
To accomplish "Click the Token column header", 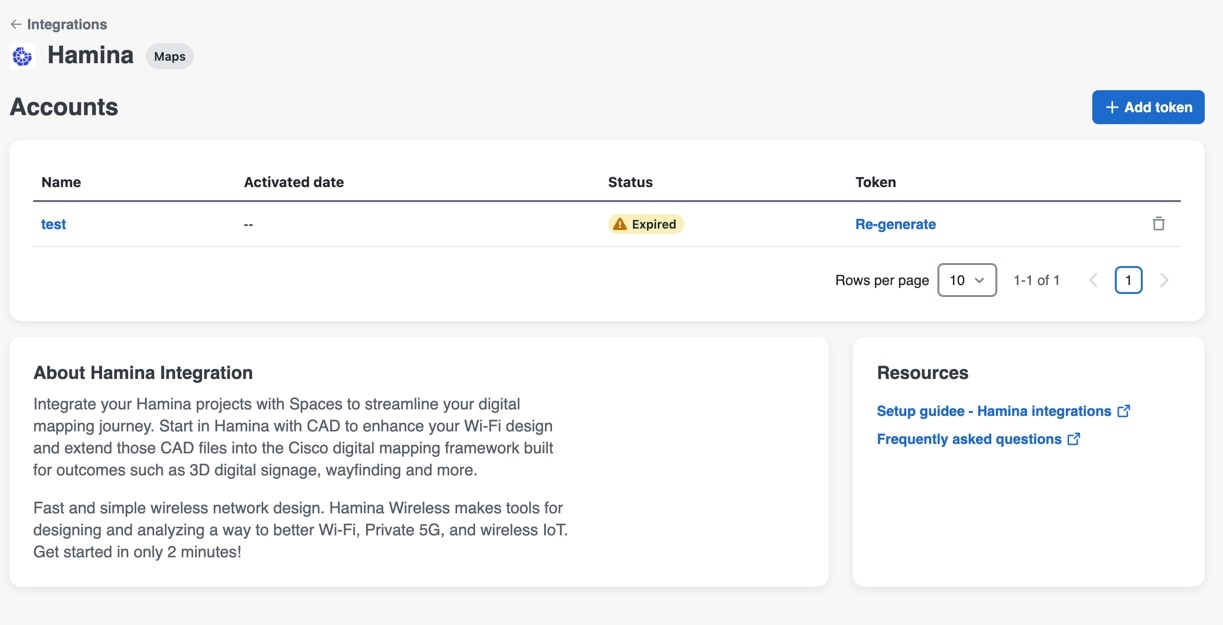I will click(x=876, y=182).
